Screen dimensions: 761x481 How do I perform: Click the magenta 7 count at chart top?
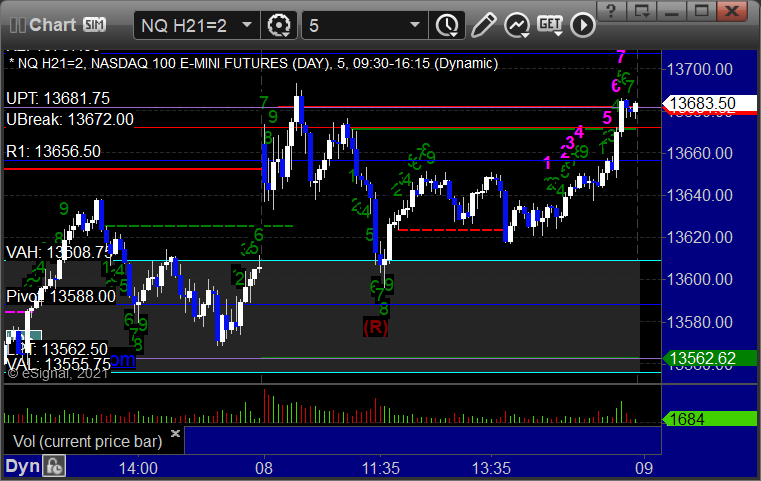(621, 57)
